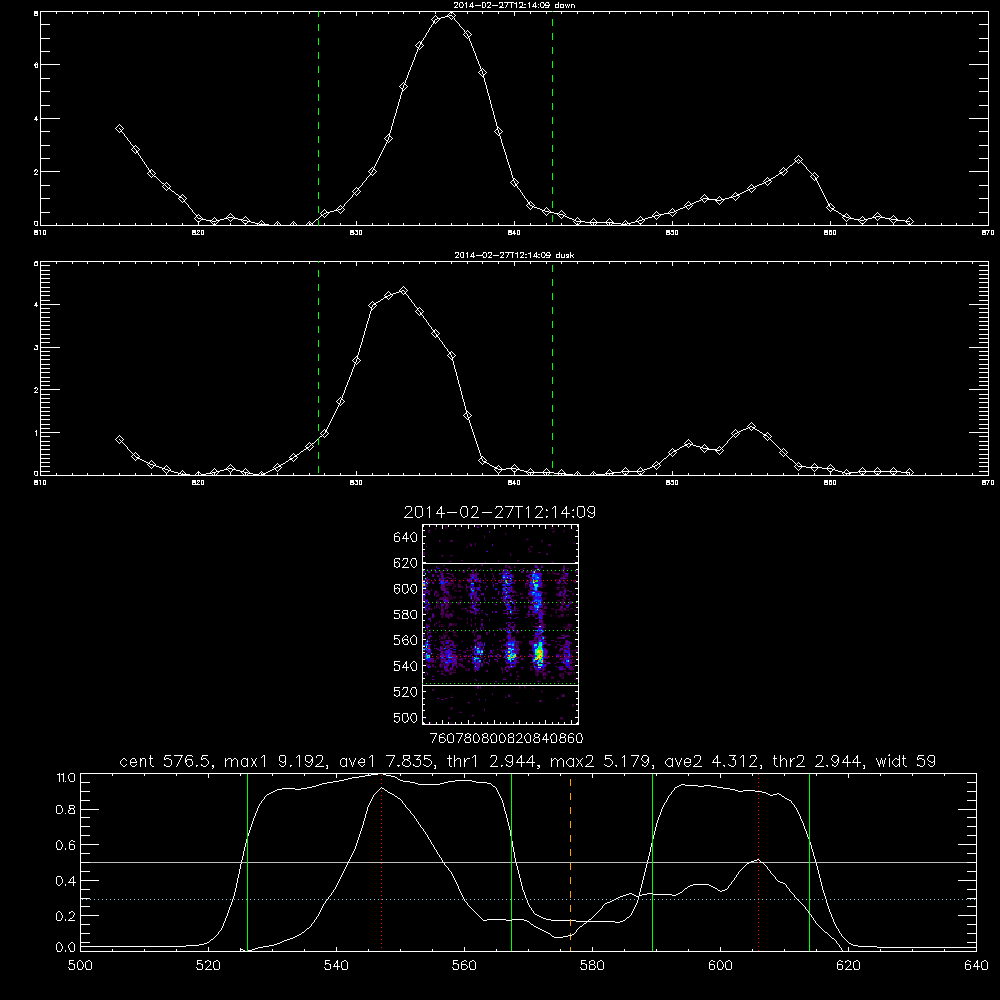Screen dimensions: 1000x1000
Task: Click the first diamond data point in dusk plot
Action: click(x=119, y=439)
